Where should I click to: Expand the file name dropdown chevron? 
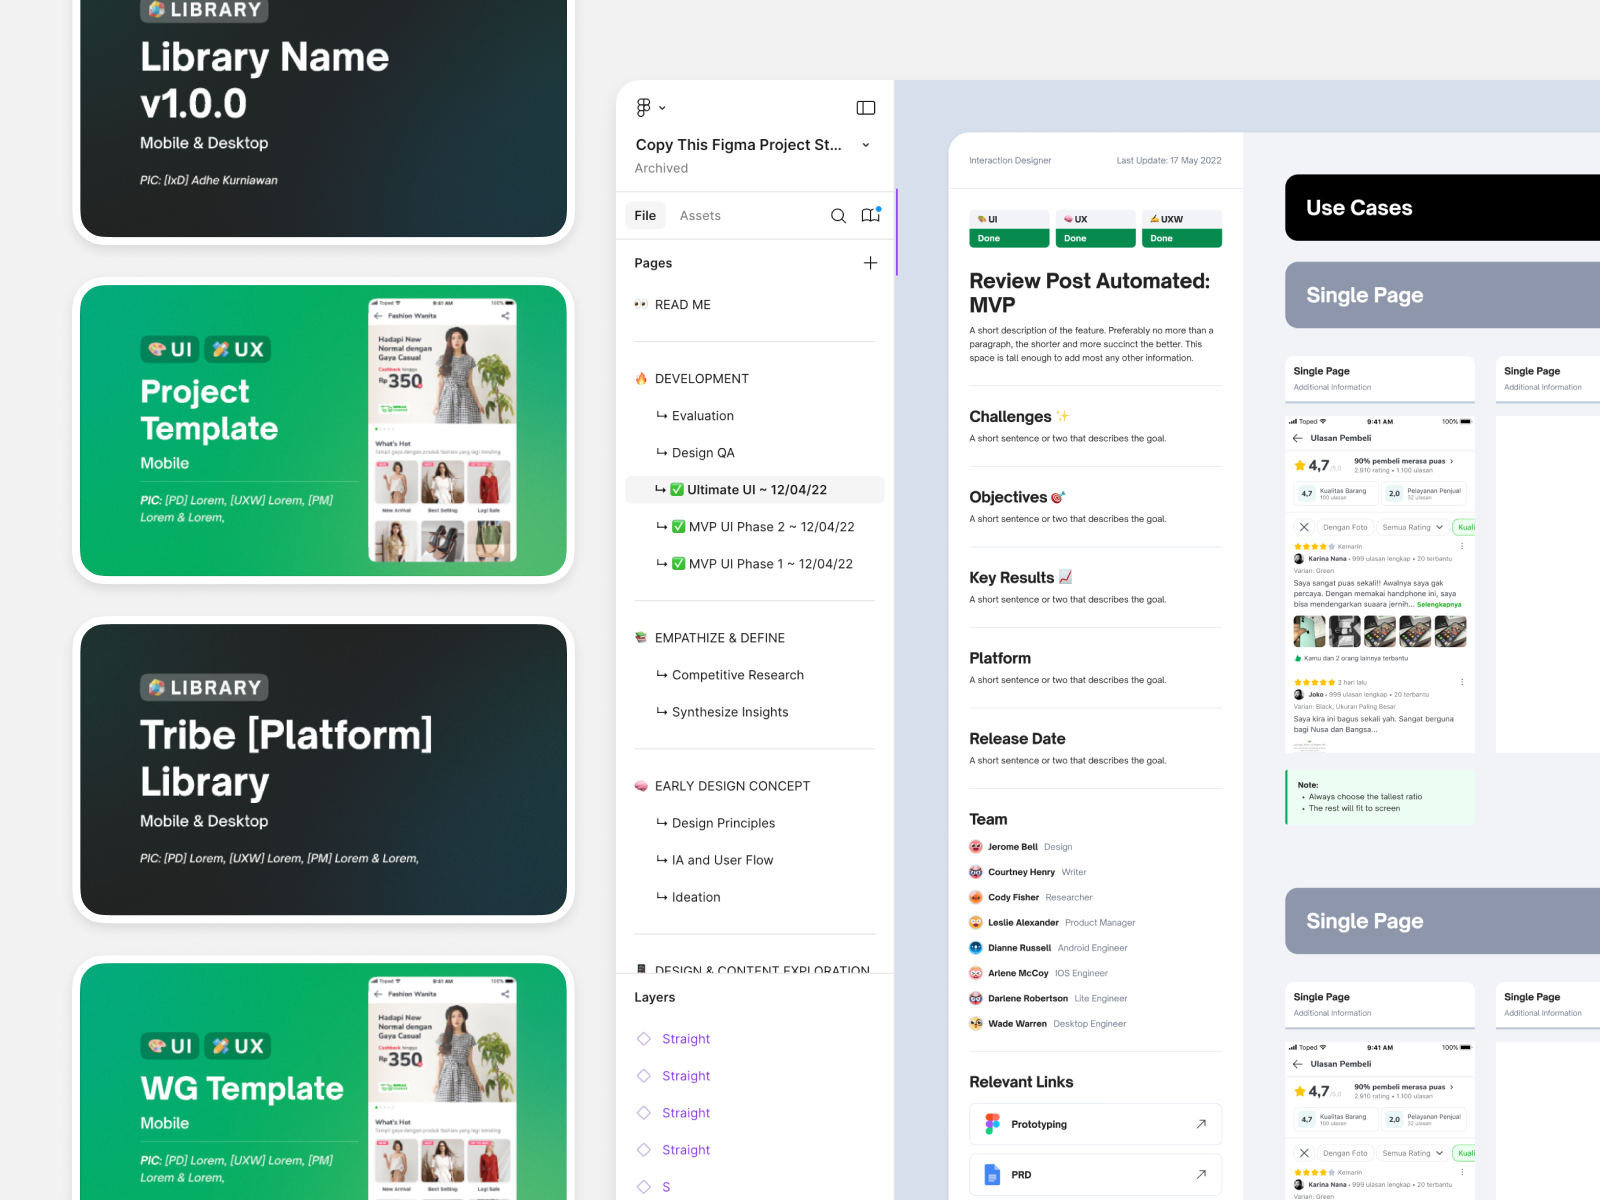866,144
